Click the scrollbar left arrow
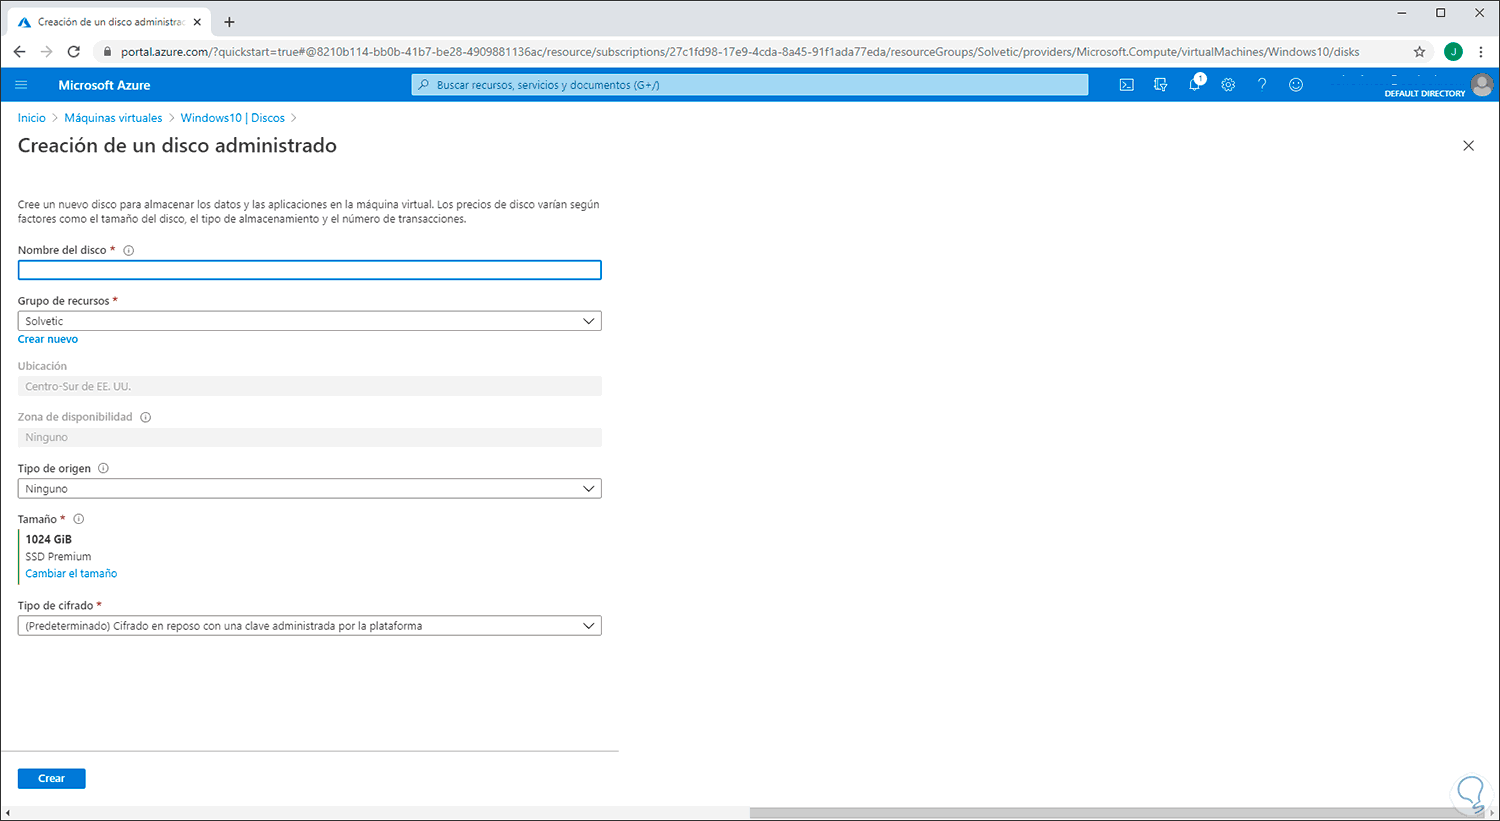 pos(7,813)
